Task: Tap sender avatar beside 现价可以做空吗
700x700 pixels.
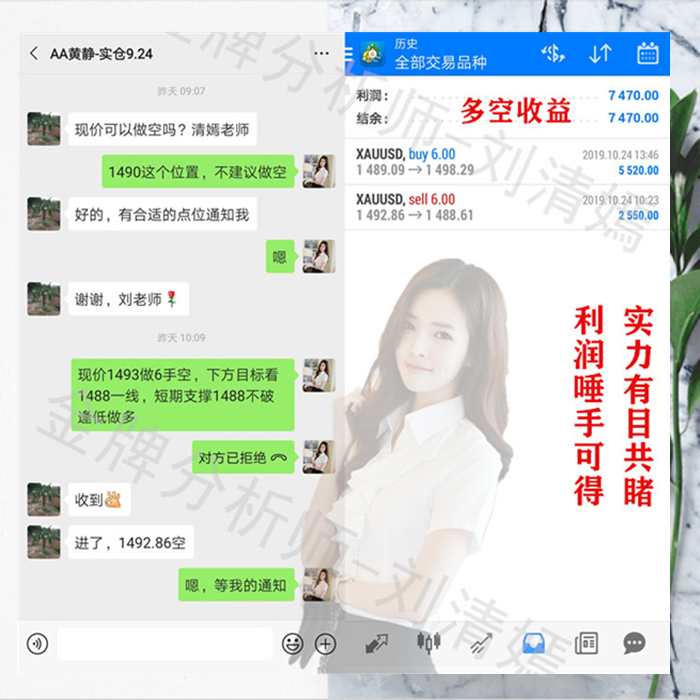Action: pyautogui.click(x=44, y=129)
